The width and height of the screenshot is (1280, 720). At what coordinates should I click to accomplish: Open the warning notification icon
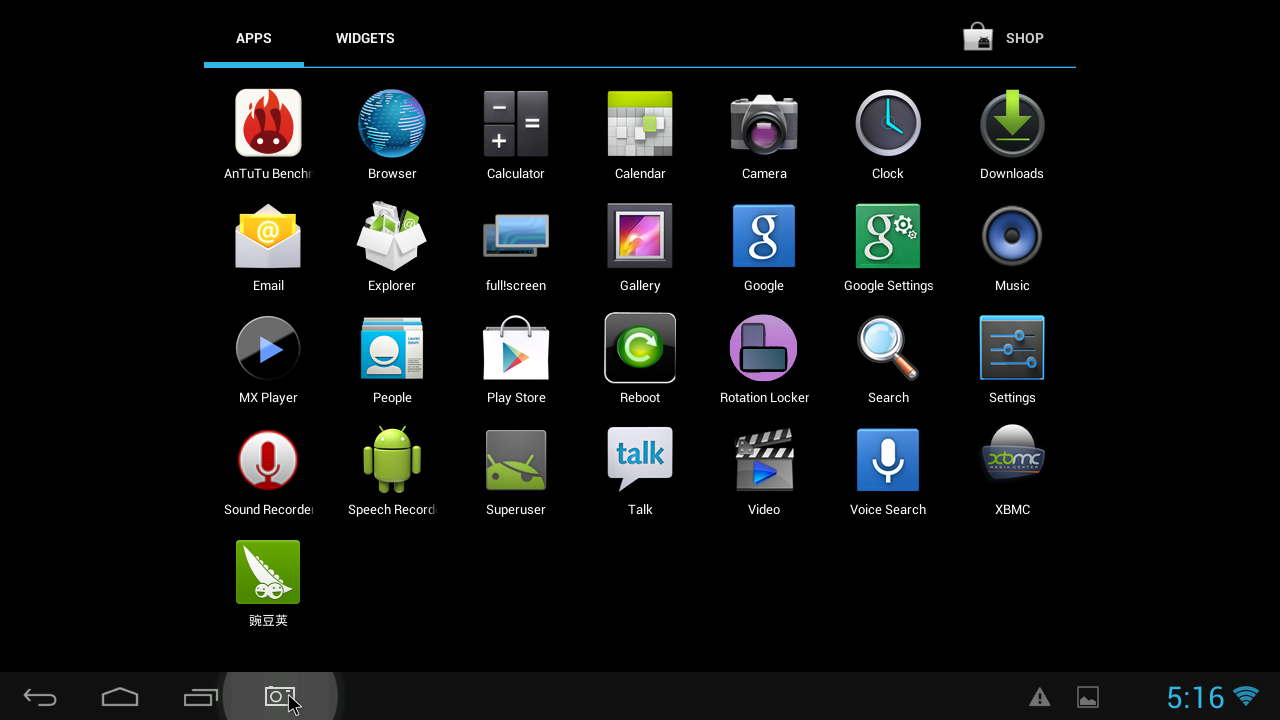[1040, 697]
